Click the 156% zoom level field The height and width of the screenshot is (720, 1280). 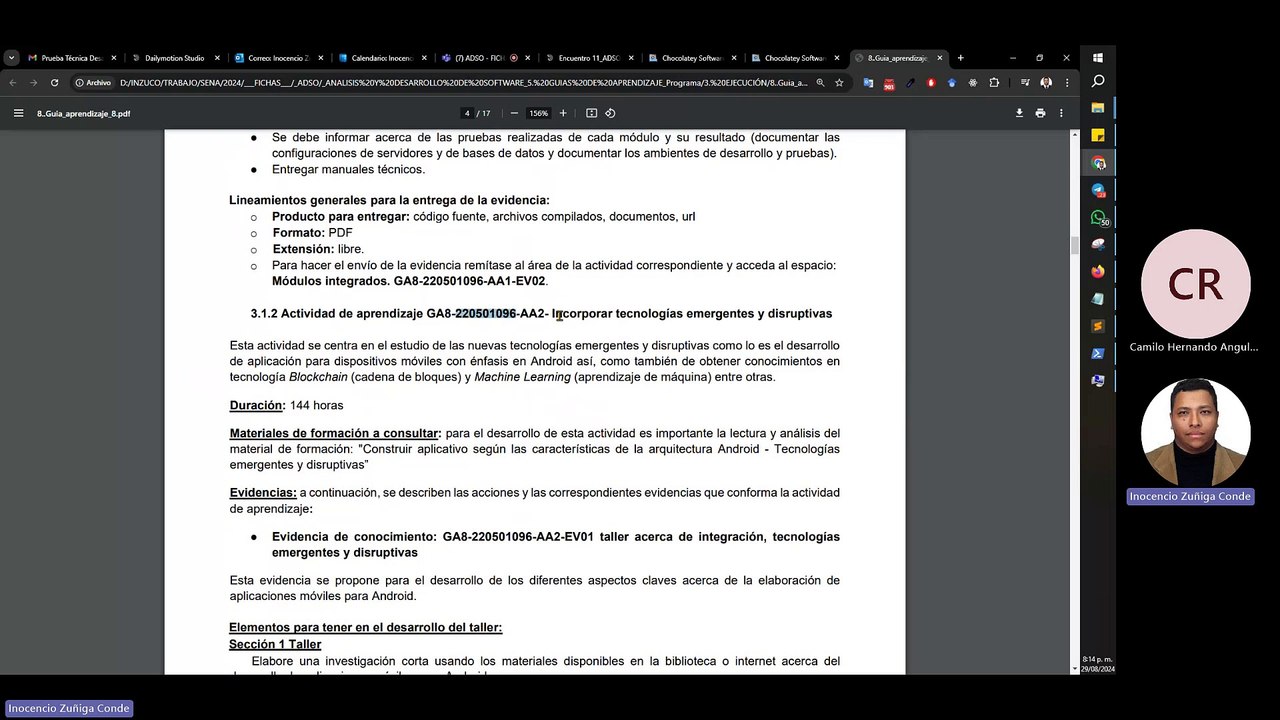538,113
